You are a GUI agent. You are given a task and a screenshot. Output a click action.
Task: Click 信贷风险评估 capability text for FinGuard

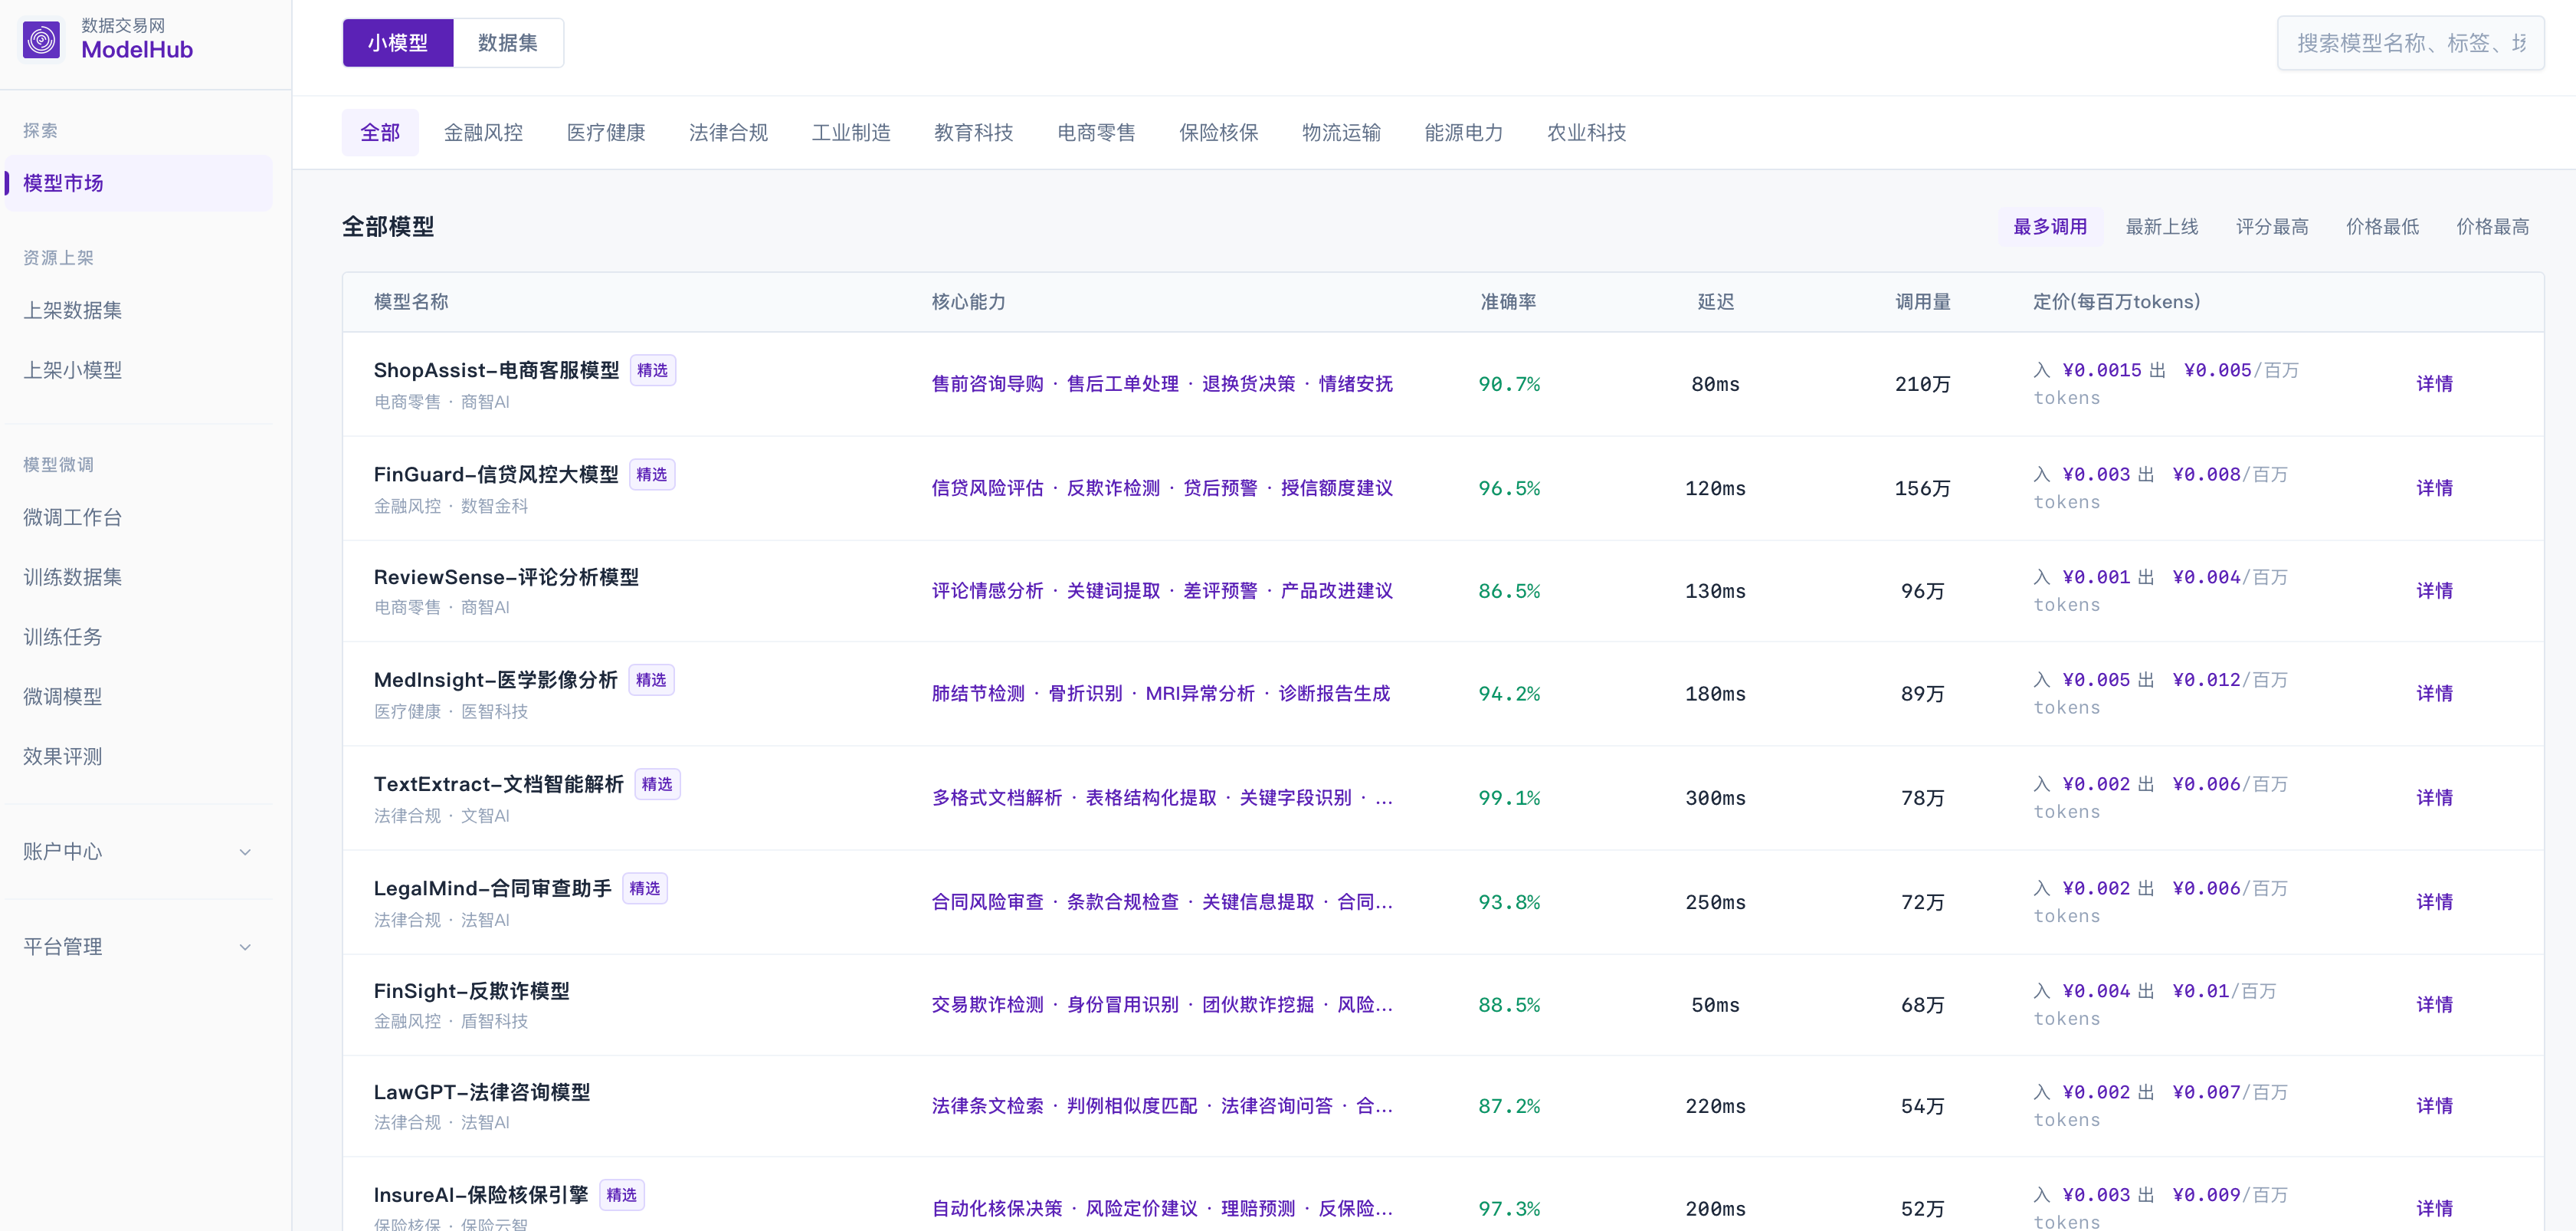tap(987, 488)
